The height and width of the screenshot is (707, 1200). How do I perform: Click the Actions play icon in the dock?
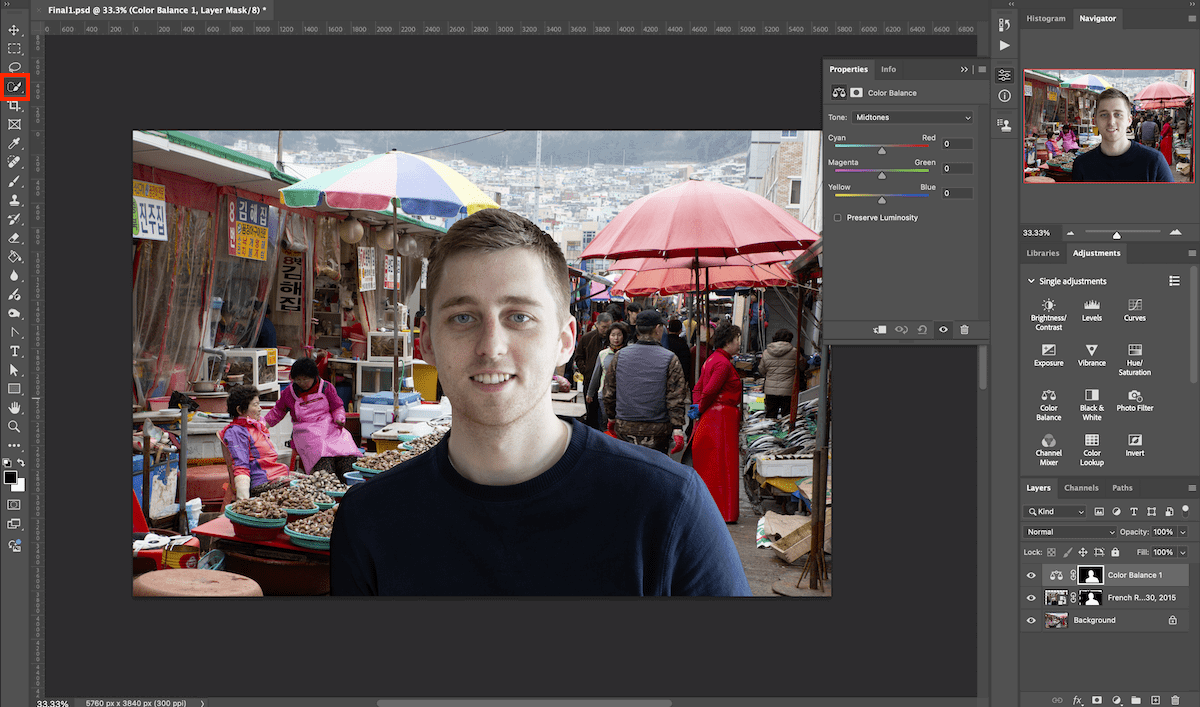click(1005, 46)
